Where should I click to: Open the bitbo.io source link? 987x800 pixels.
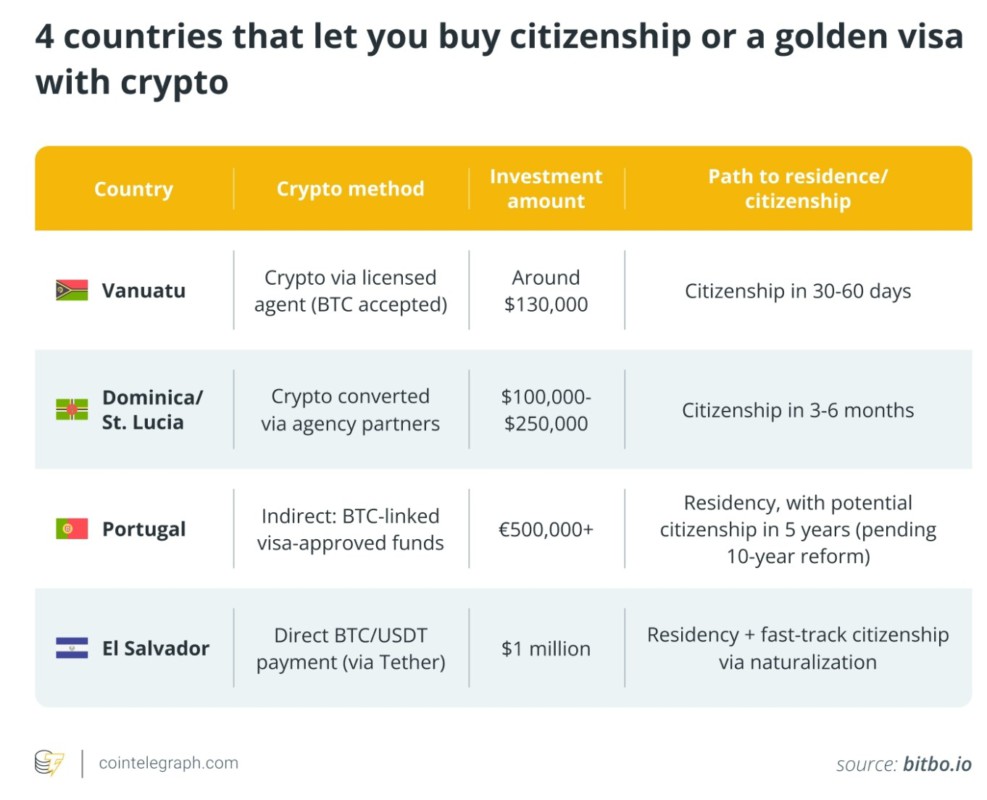937,764
